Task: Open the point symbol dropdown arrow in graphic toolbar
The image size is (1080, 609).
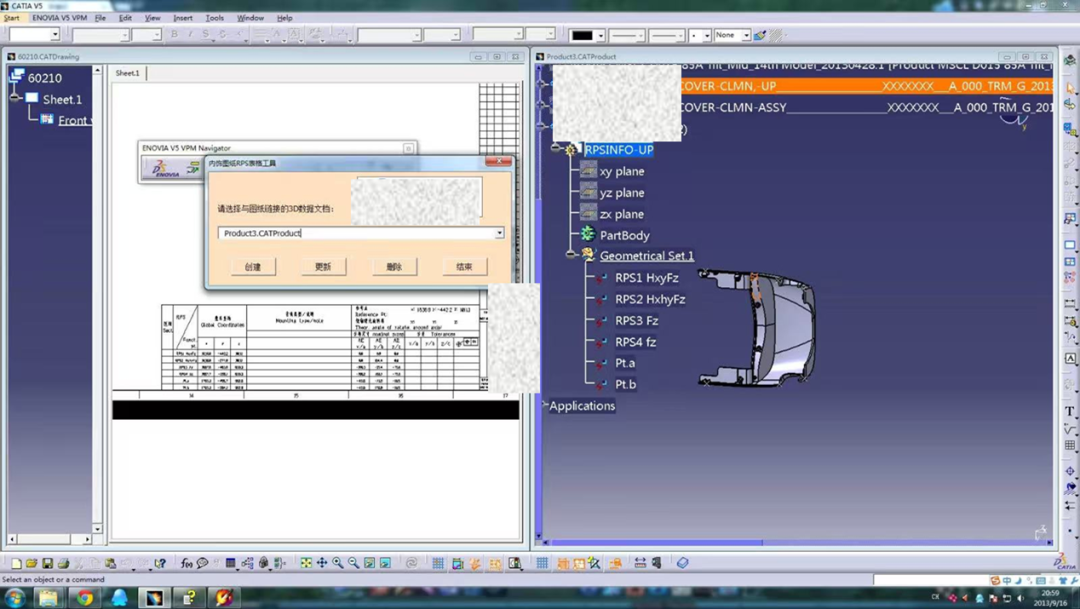Action: 707,35
